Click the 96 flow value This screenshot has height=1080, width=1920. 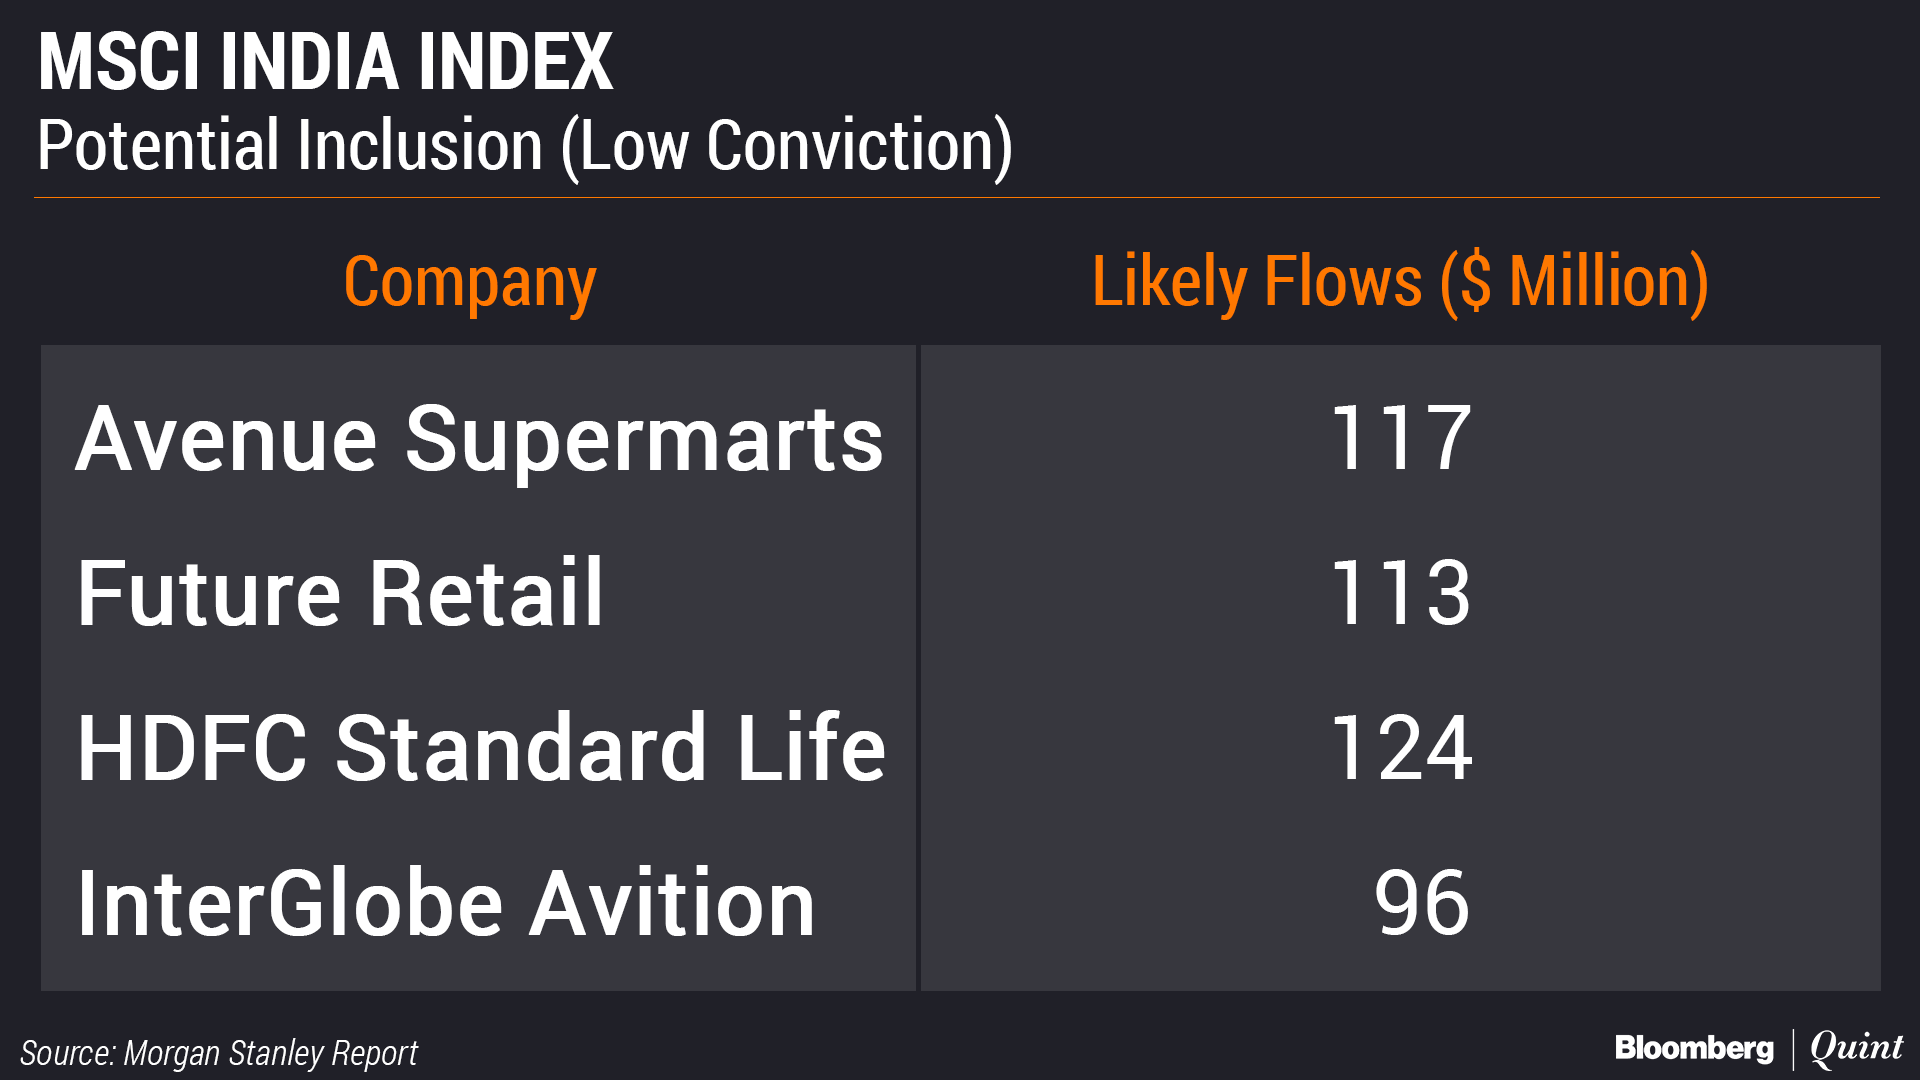(x=1421, y=904)
